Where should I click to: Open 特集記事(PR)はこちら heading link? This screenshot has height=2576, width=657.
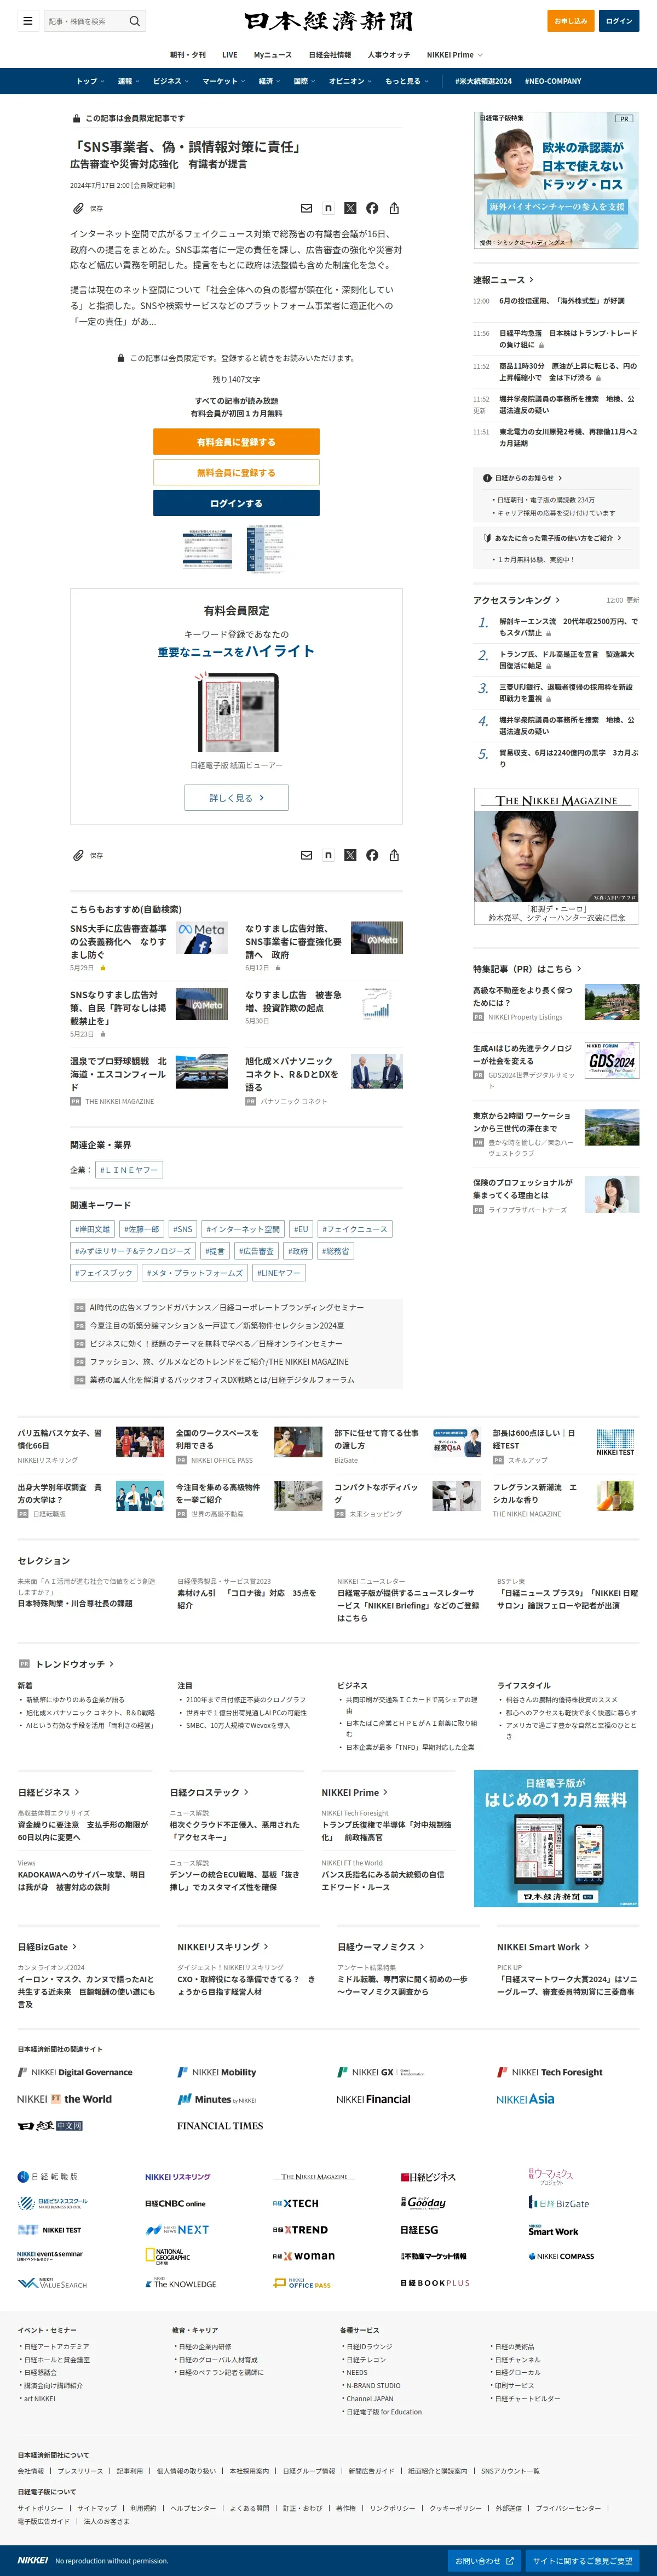527,969
